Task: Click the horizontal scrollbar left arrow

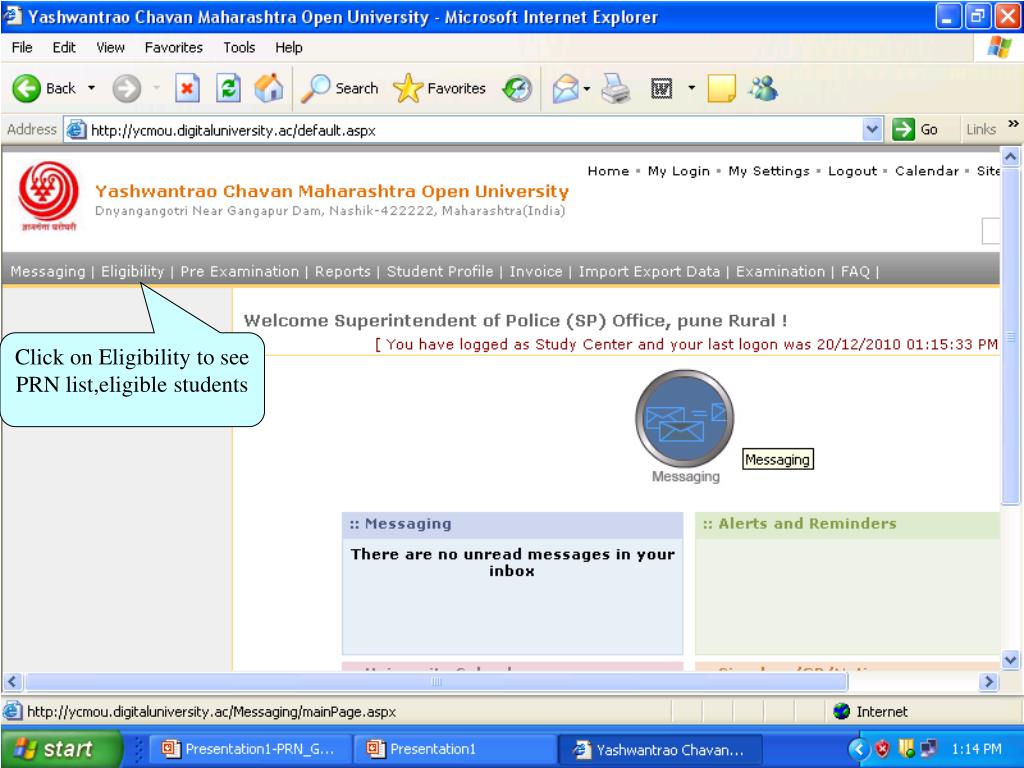Action: (12, 682)
